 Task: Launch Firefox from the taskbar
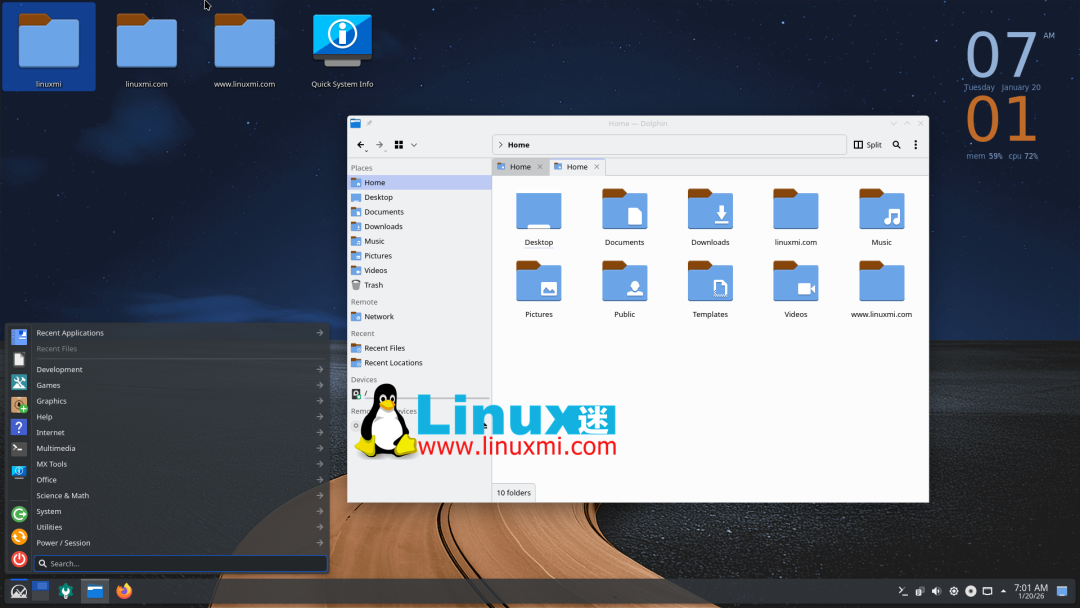124,591
